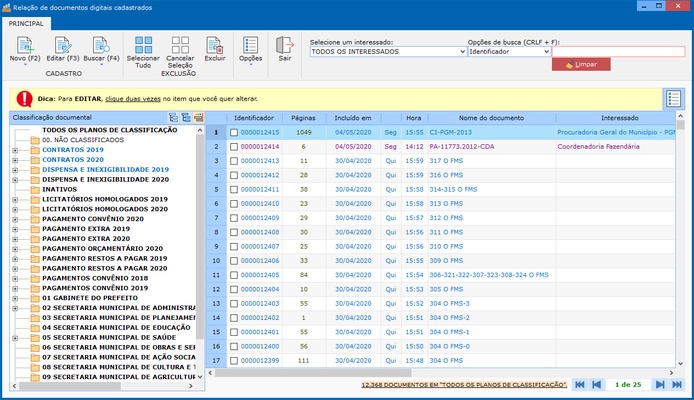This screenshot has width=694, height=400.
Task: Select checkbox of document 0000012403
Action: (x=234, y=304)
